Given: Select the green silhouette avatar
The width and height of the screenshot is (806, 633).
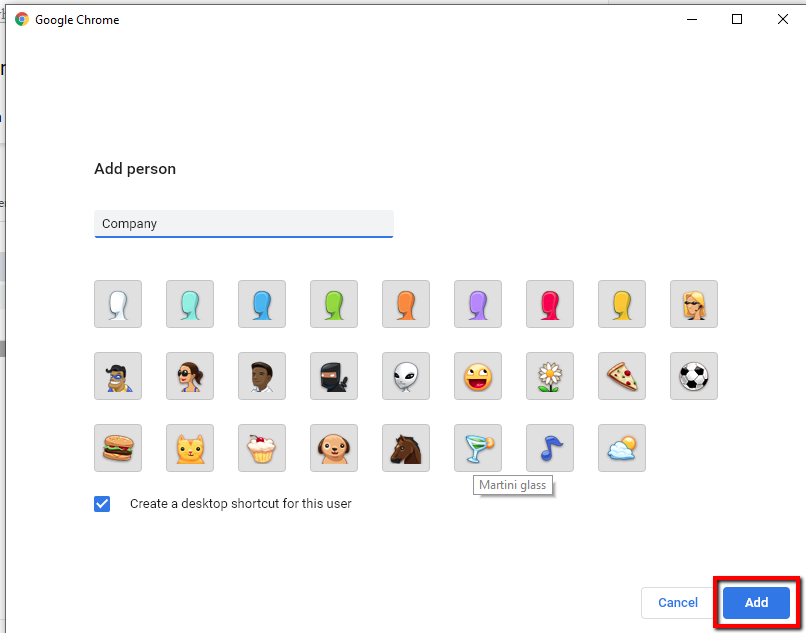Looking at the screenshot, I should coord(334,304).
